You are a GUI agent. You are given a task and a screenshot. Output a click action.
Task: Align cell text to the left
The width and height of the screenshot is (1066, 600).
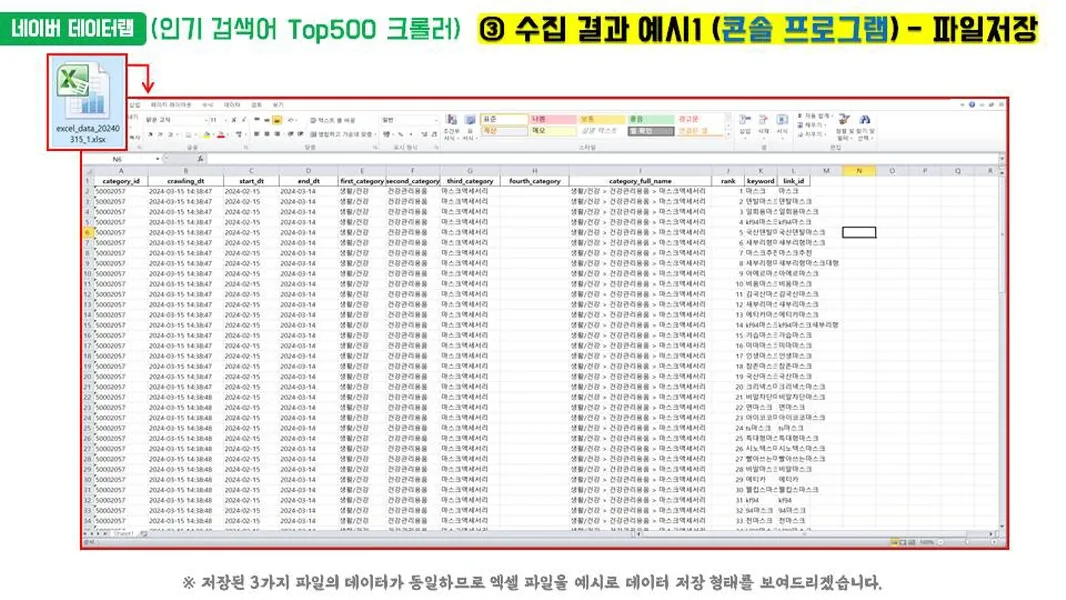click(x=257, y=135)
